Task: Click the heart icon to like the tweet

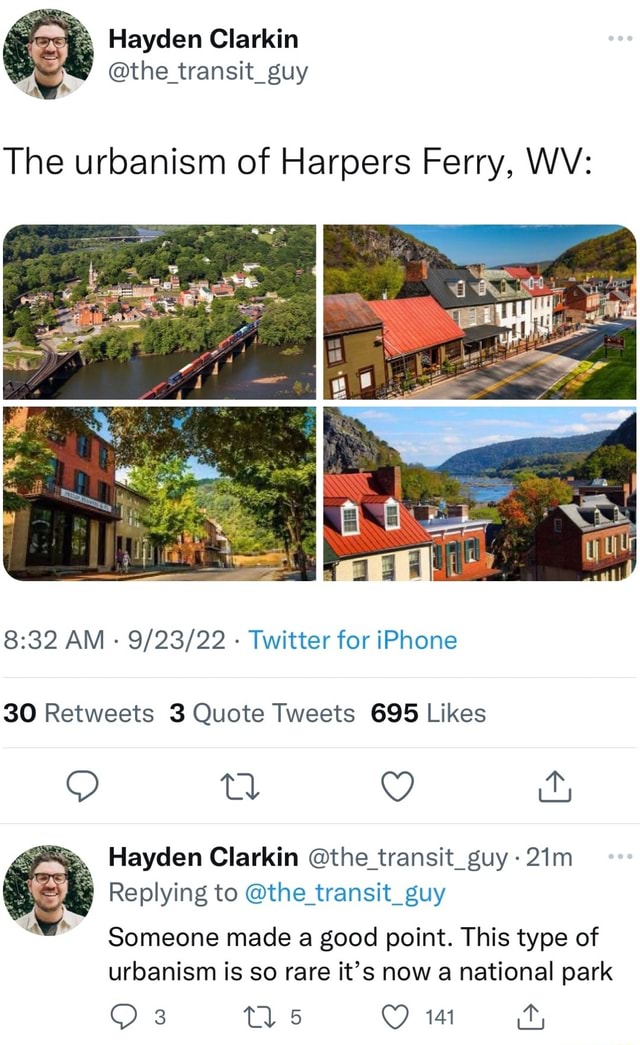Action: (x=398, y=788)
